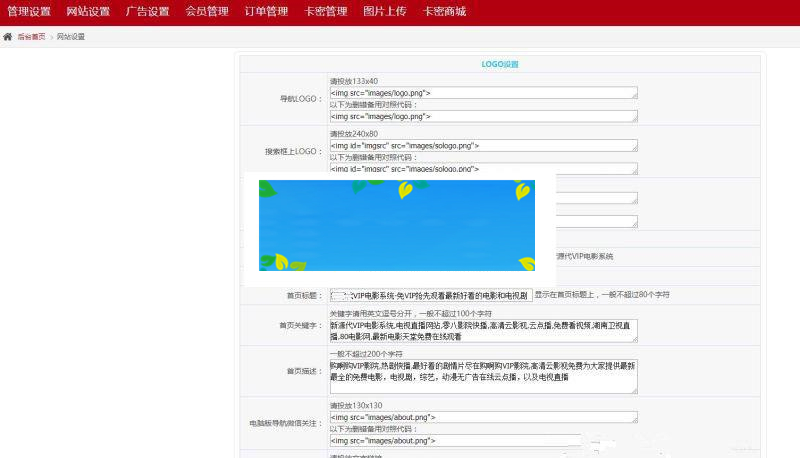This screenshot has height=458, width=800.
Task: Click the 首页关键字 textarea
Action: pos(483,330)
